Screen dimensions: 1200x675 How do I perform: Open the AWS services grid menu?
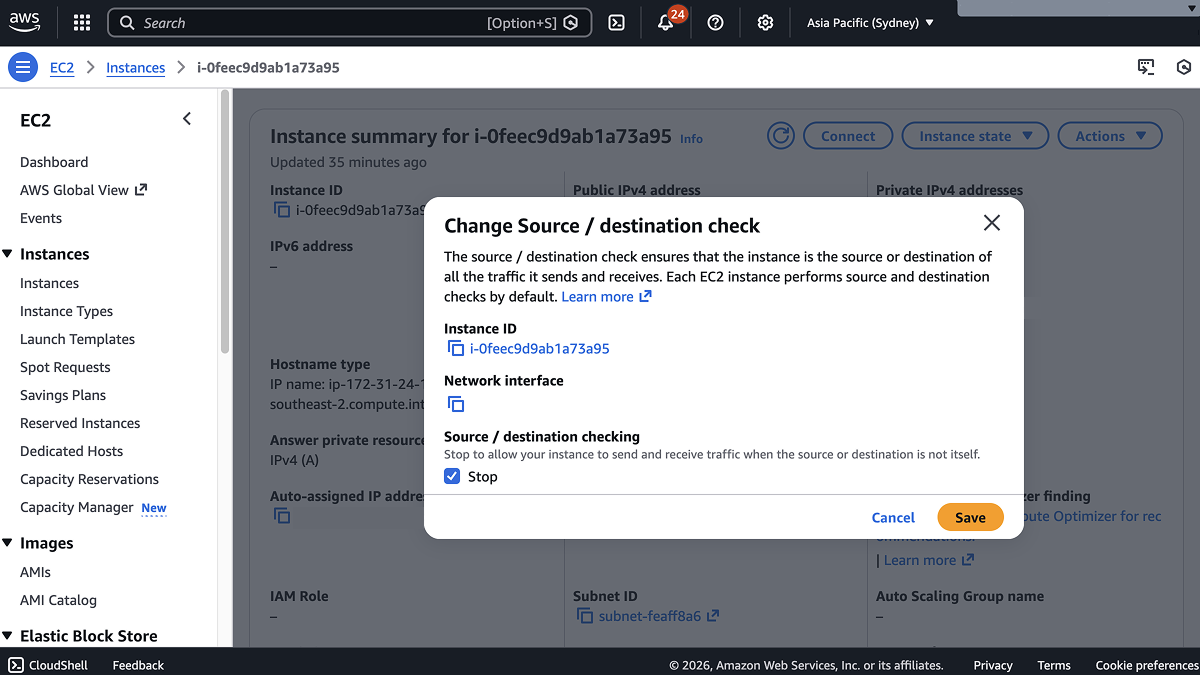(x=81, y=22)
